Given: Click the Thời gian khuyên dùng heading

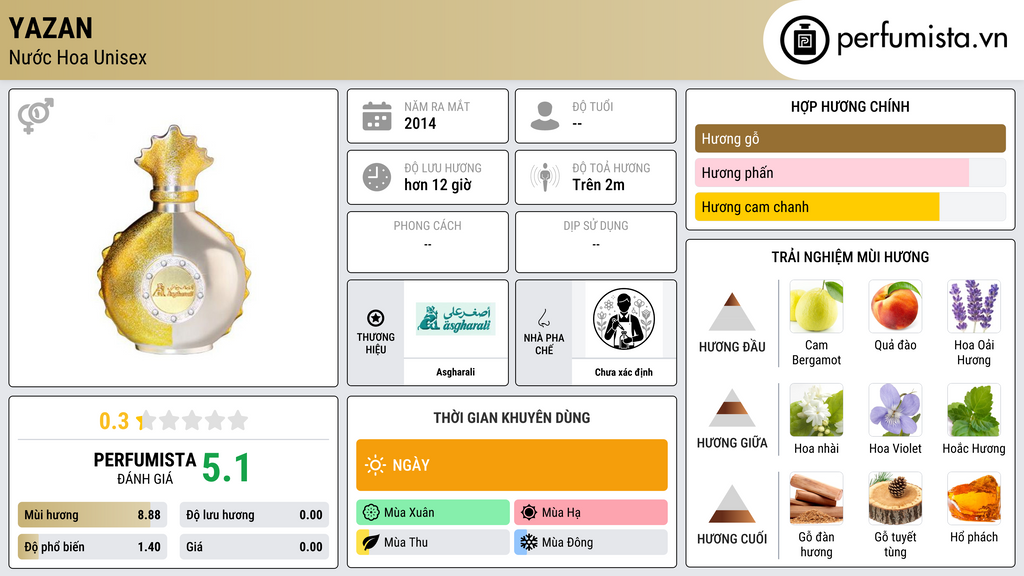Looking at the screenshot, I should pyautogui.click(x=512, y=418).
